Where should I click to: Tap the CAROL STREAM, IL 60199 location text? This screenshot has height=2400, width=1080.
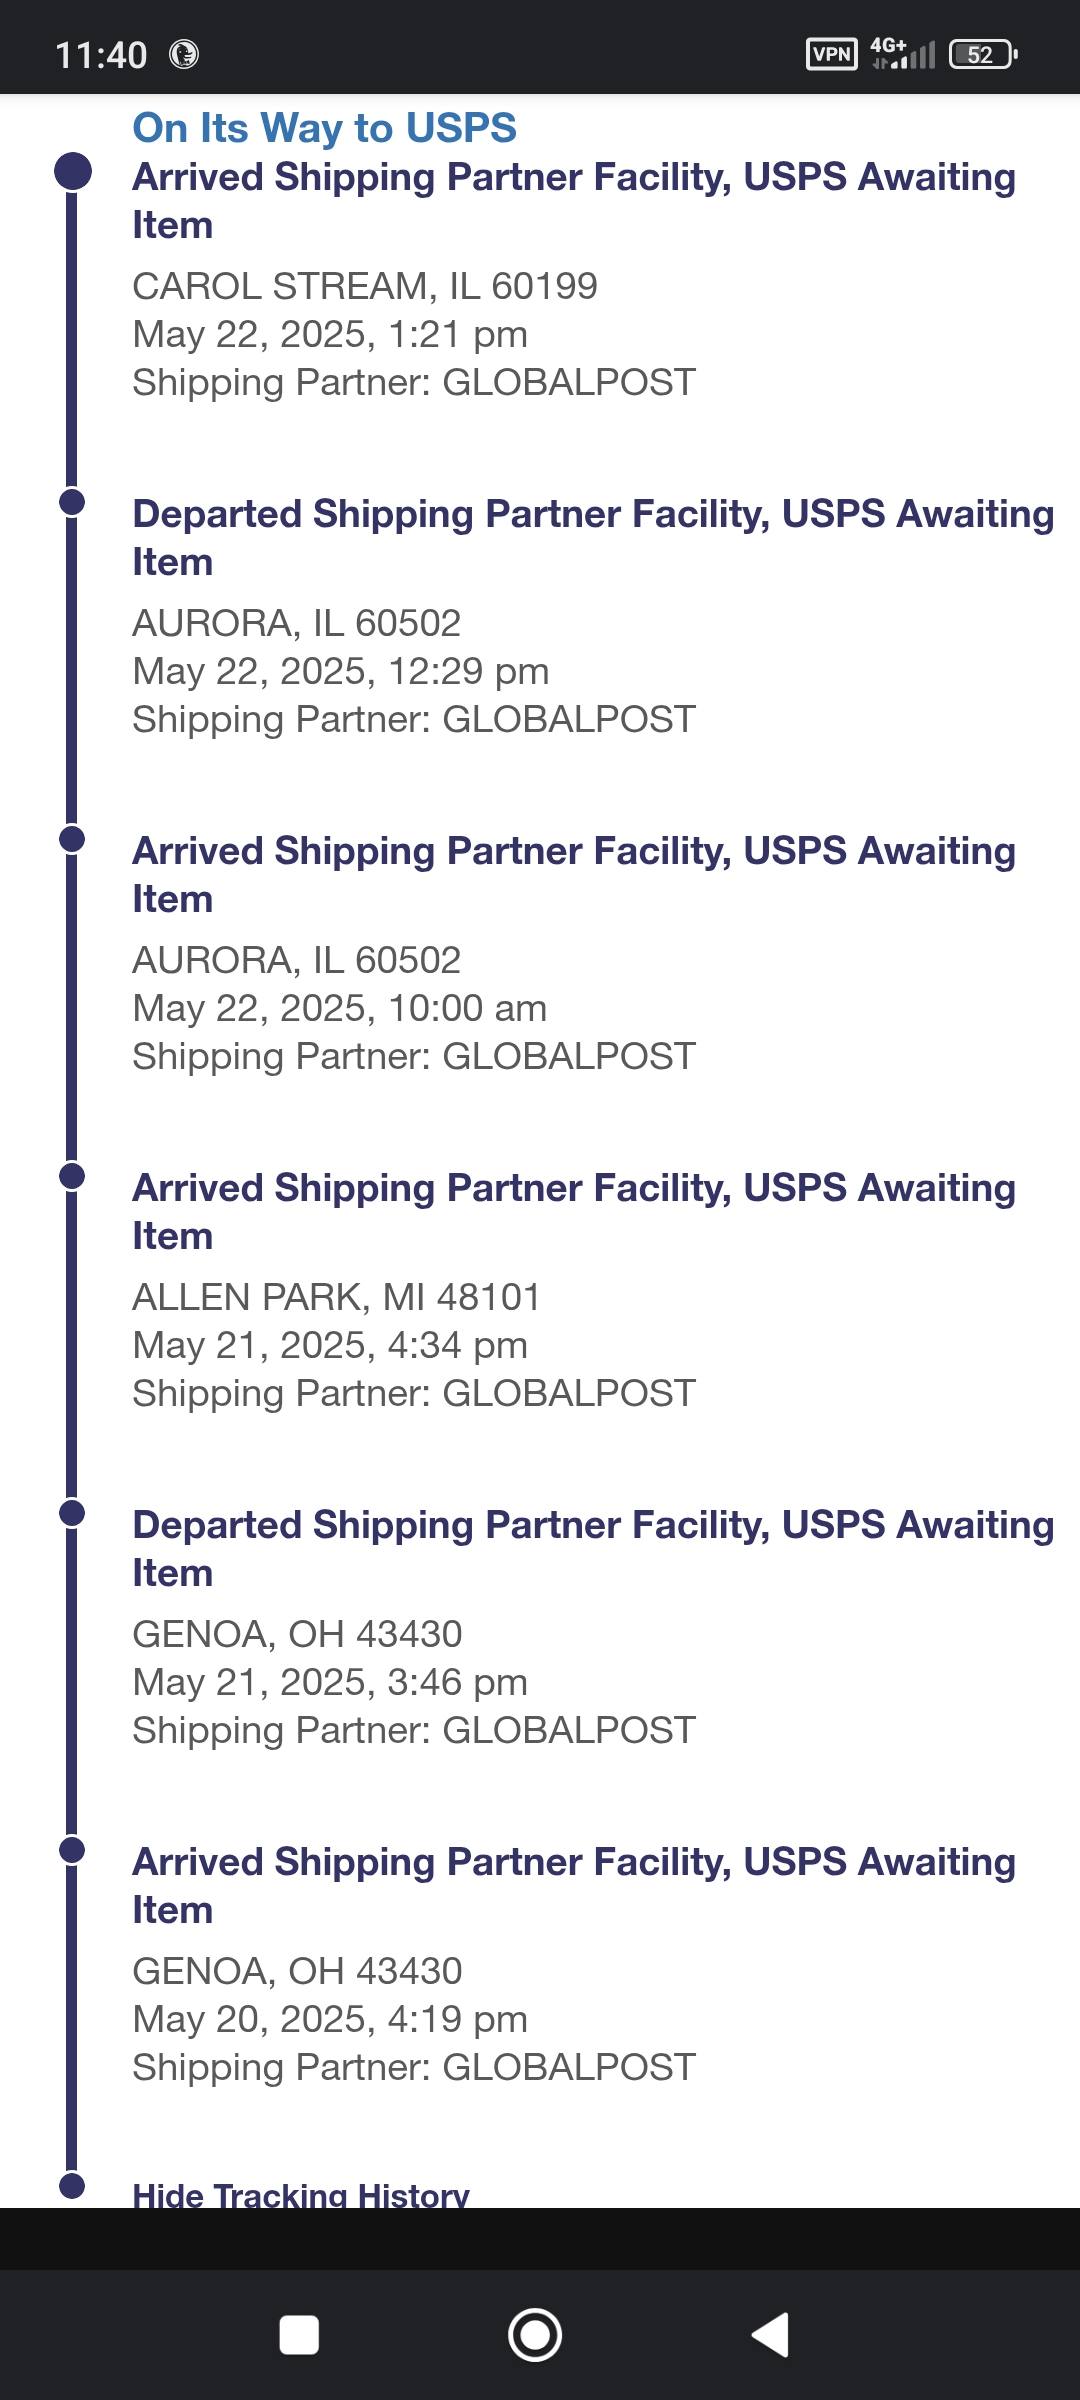point(365,286)
